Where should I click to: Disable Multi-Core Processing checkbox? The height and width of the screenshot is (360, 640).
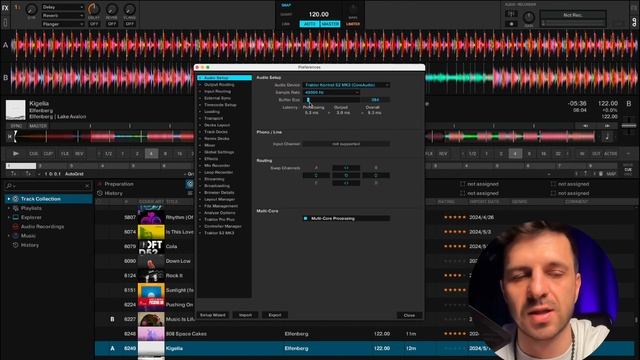coord(305,218)
